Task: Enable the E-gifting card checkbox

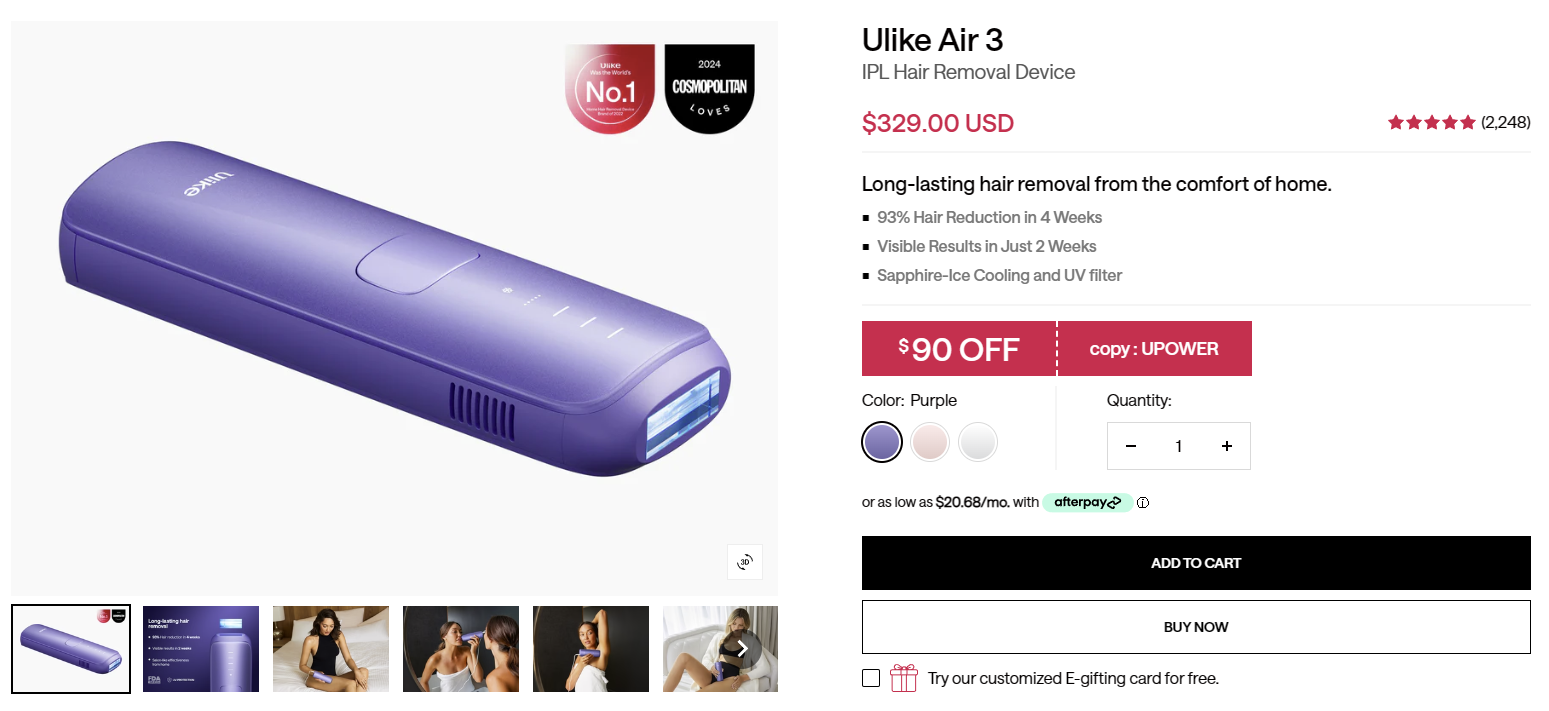Action: (871, 678)
